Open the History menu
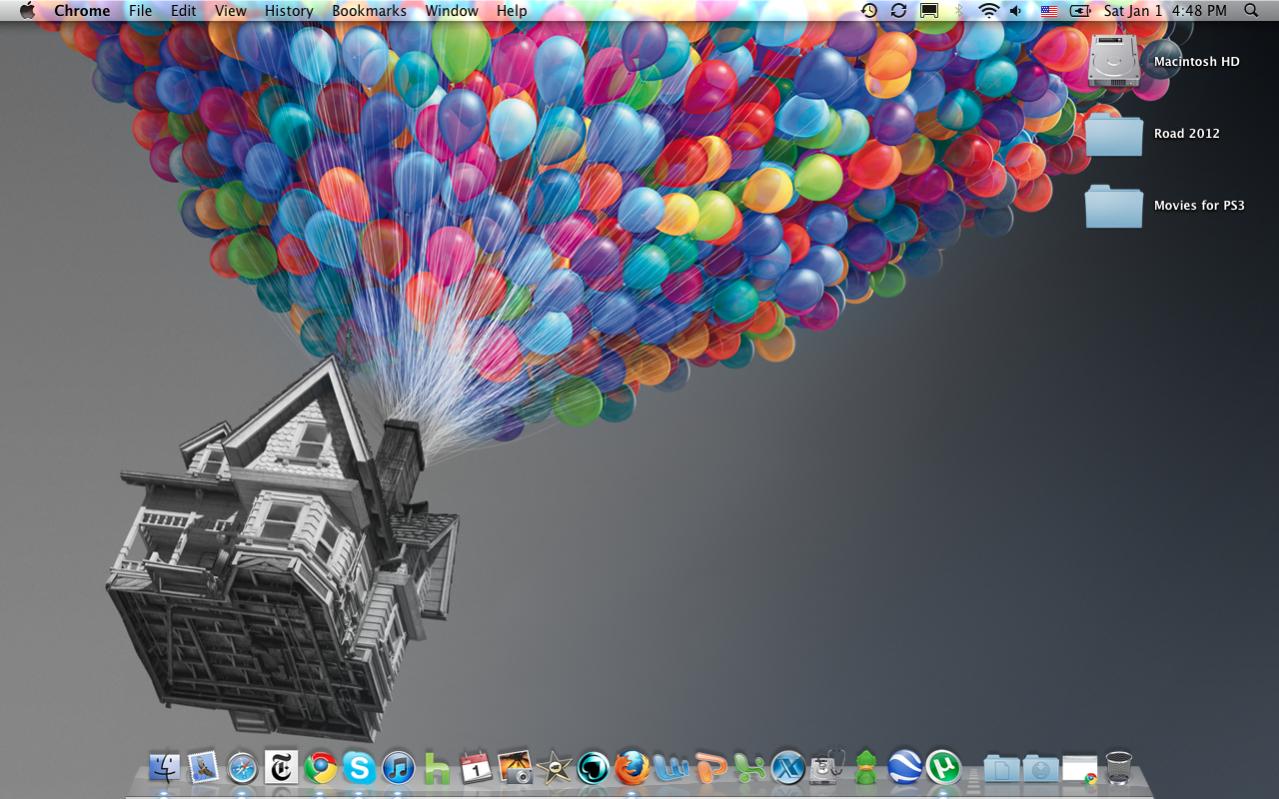This screenshot has width=1279, height=799. click(289, 11)
